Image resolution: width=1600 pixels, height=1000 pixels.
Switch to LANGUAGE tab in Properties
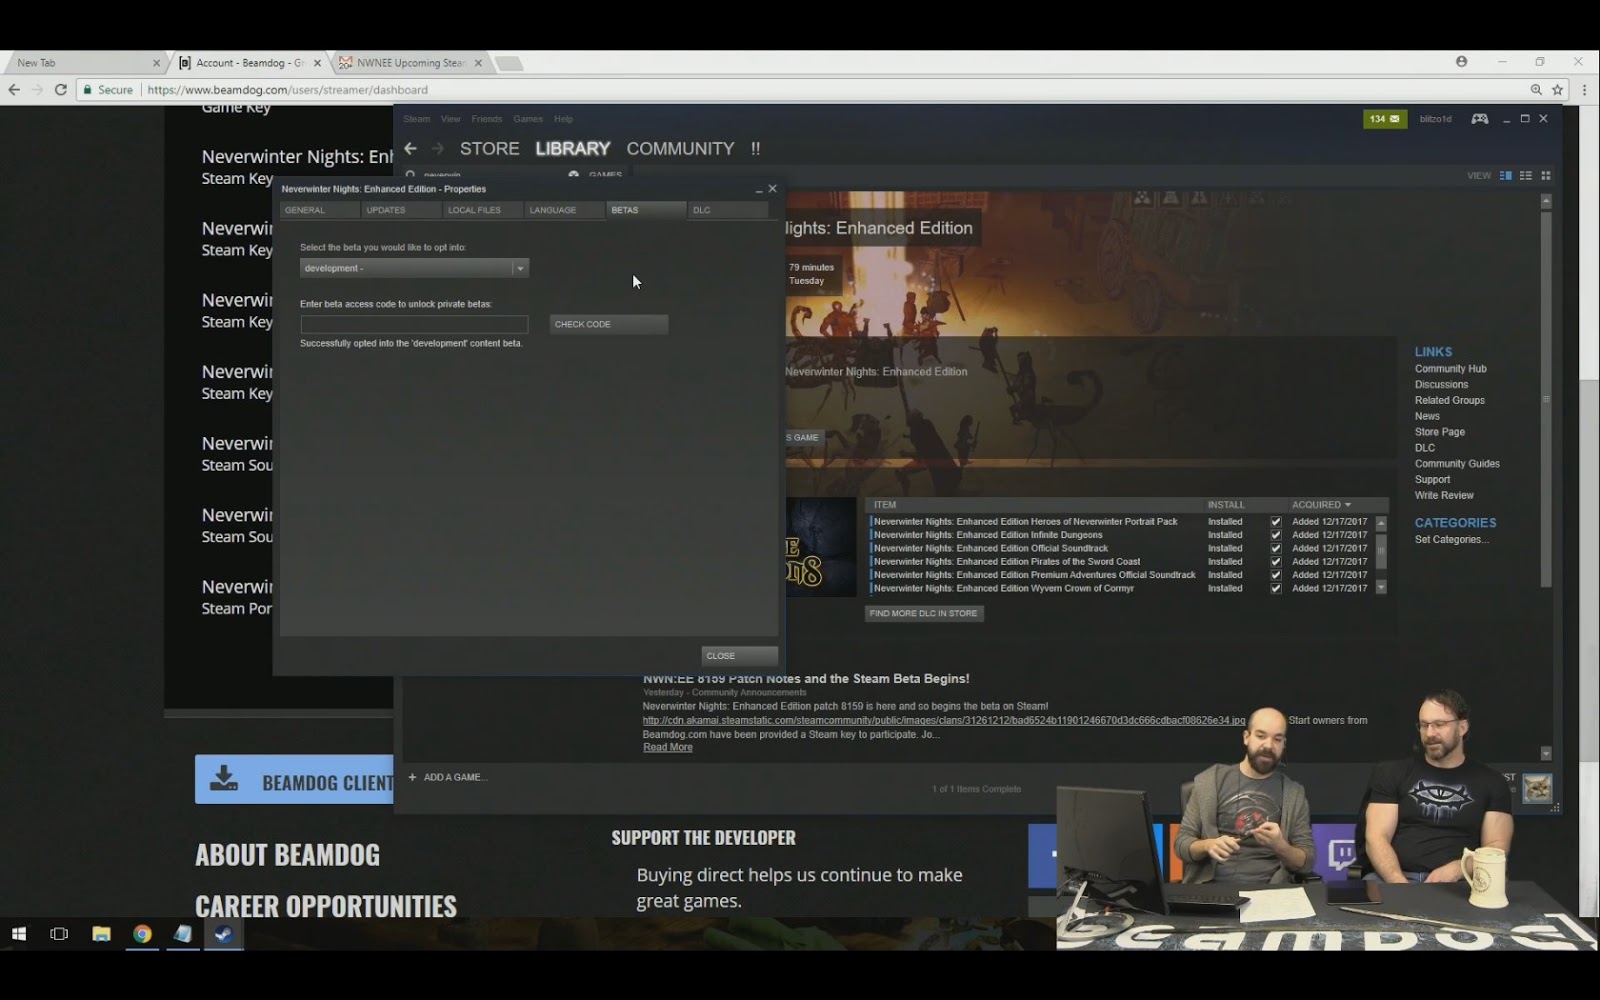564,210
